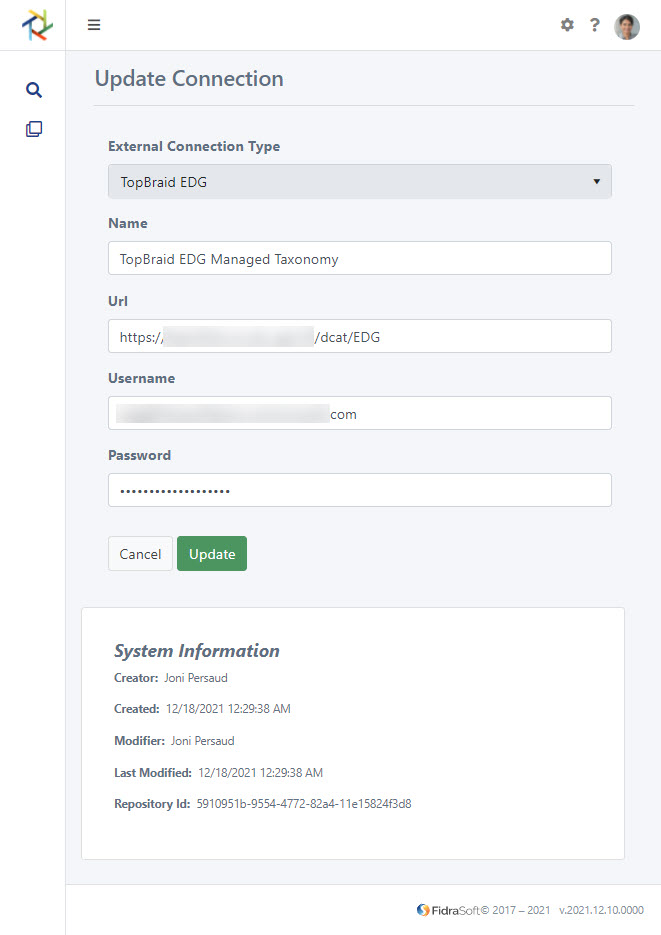Click the colorful app logo
This screenshot has width=661, height=935.
pyautogui.click(x=37, y=25)
